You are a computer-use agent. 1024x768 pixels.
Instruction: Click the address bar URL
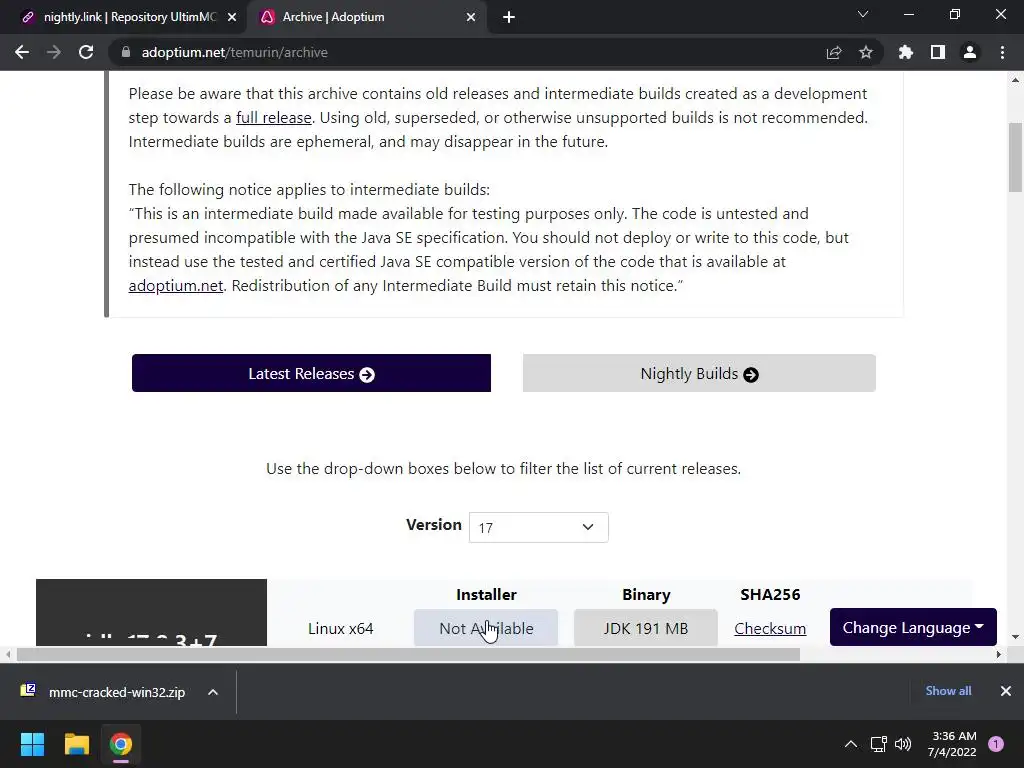click(x=234, y=52)
